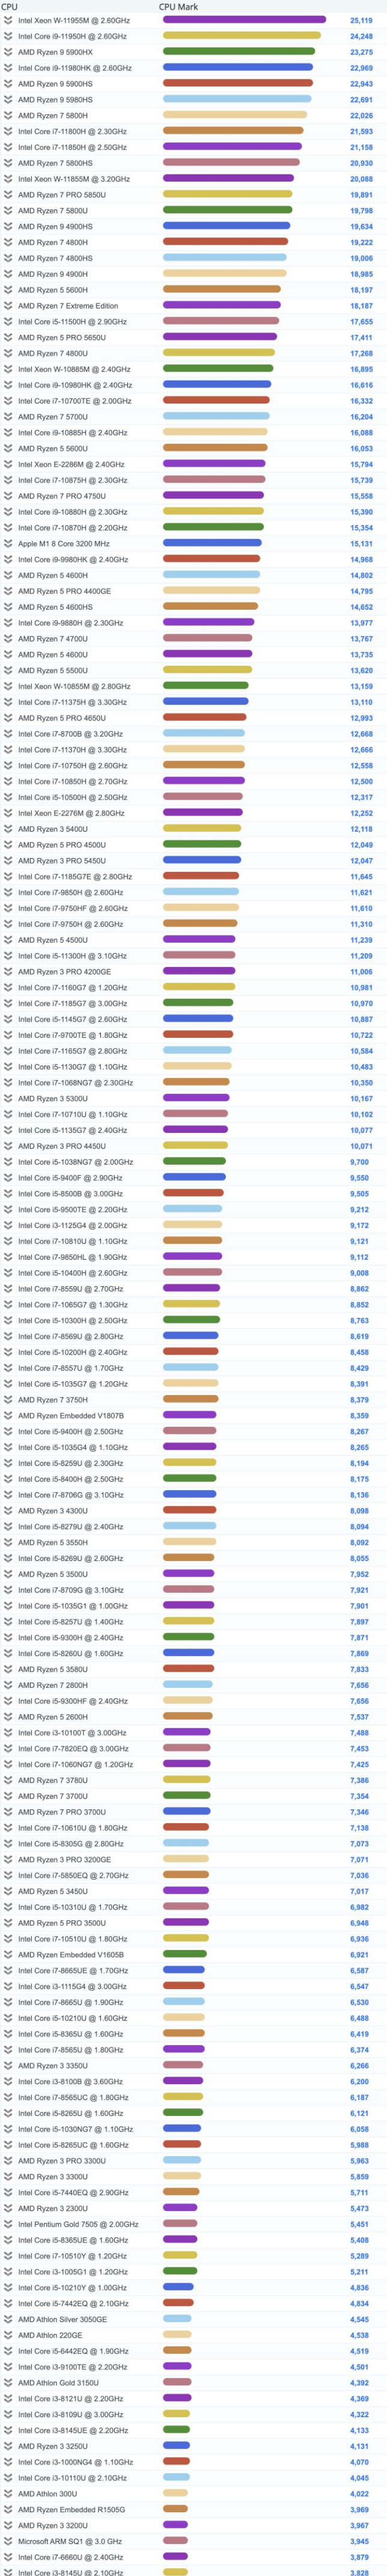The width and height of the screenshot is (387, 2576).
Task: Click the chevron icon for Intel Core i9-11950H
Action: pos(8,36)
